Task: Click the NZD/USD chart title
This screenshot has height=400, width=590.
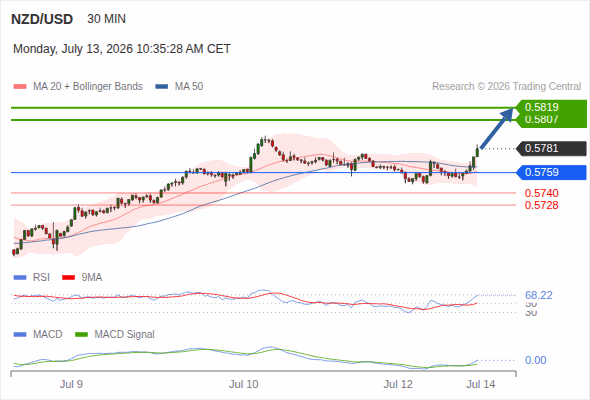Action: coord(42,19)
